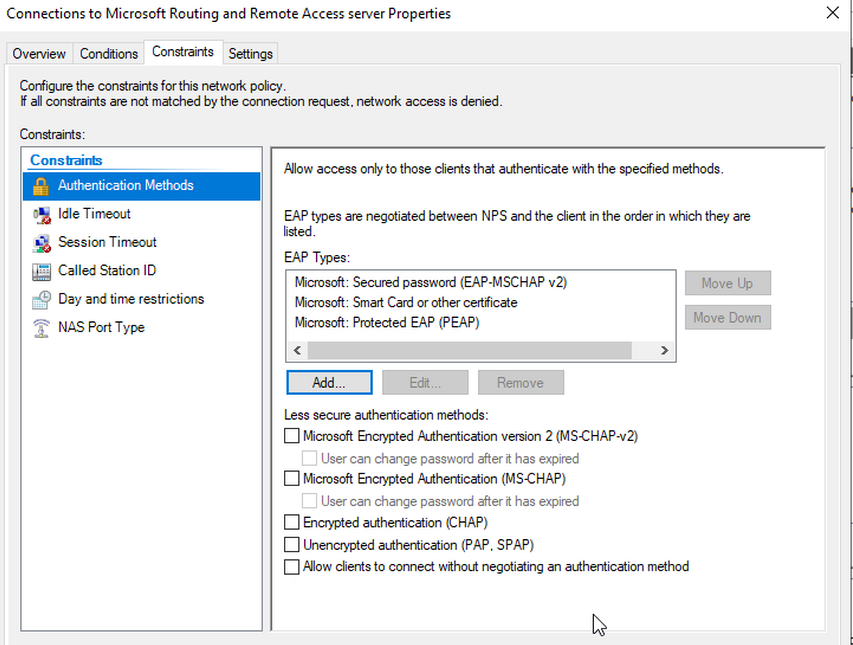Screen dimensions: 853x645
Task: Enable Microsoft Encrypted Authentication (MS-CHAP) checkbox
Action: [x=292, y=479]
